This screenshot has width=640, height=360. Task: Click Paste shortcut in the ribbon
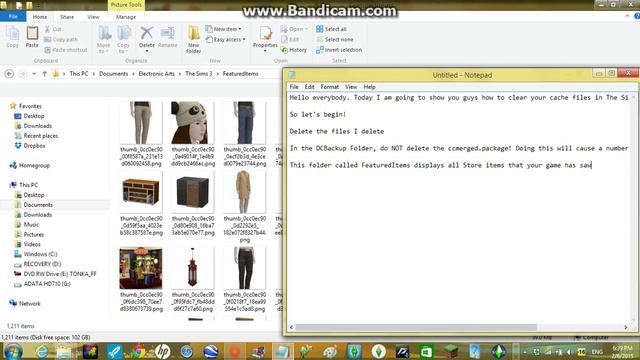coord(65,50)
